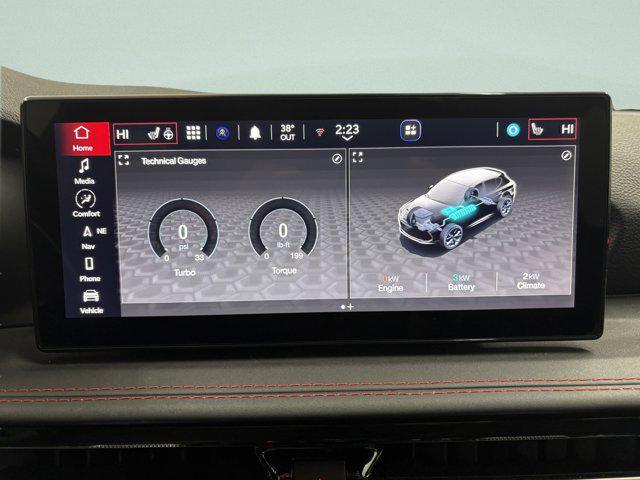Expand the power flow widget to fullscreen
Screen dimensions: 640x480
358,157
